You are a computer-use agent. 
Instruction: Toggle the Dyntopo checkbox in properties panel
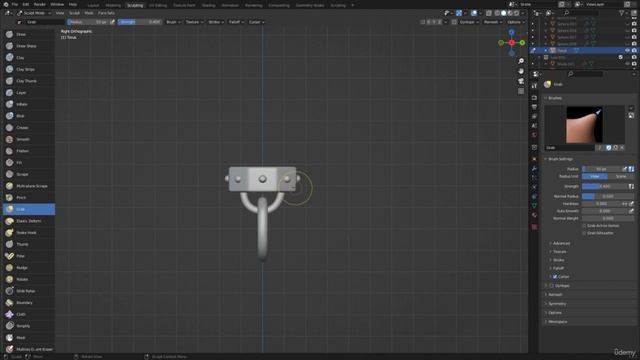[x=551, y=286]
